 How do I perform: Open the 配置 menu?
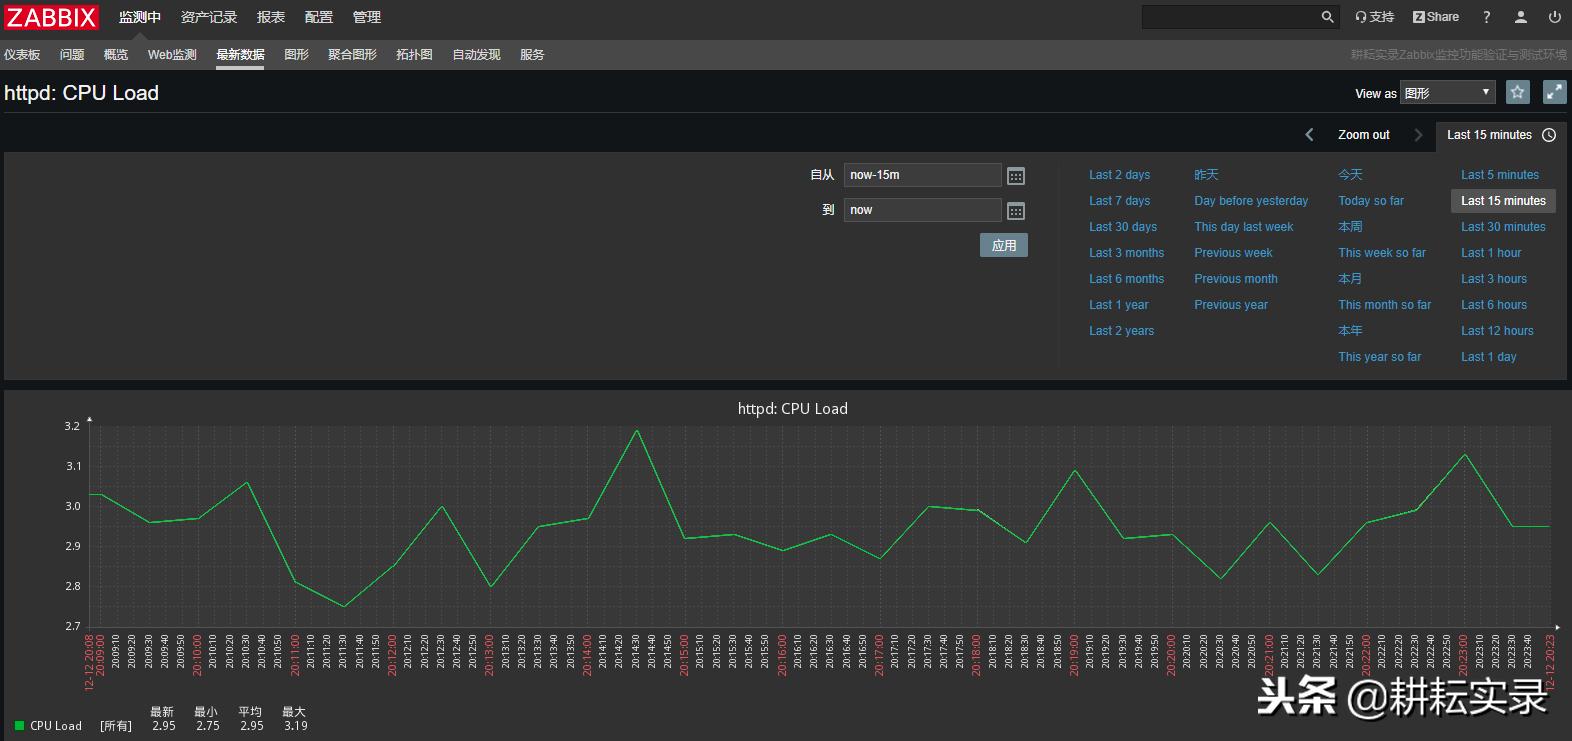click(x=318, y=17)
